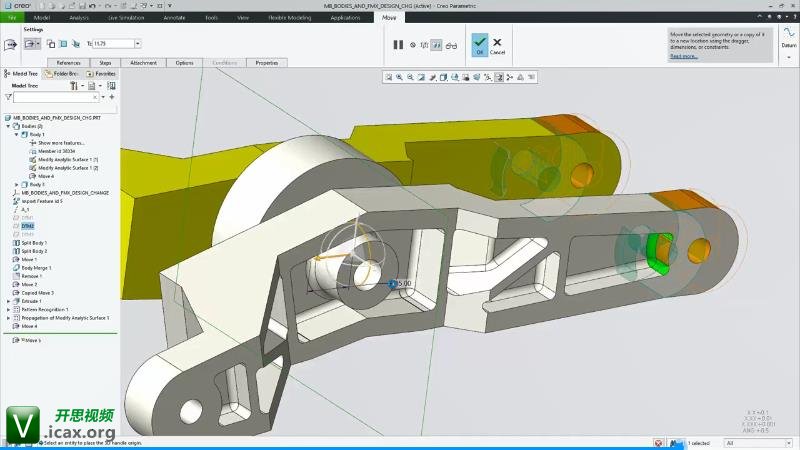Click the green OK checkmark button
Screen dimensions: 800x450
click(480, 44)
